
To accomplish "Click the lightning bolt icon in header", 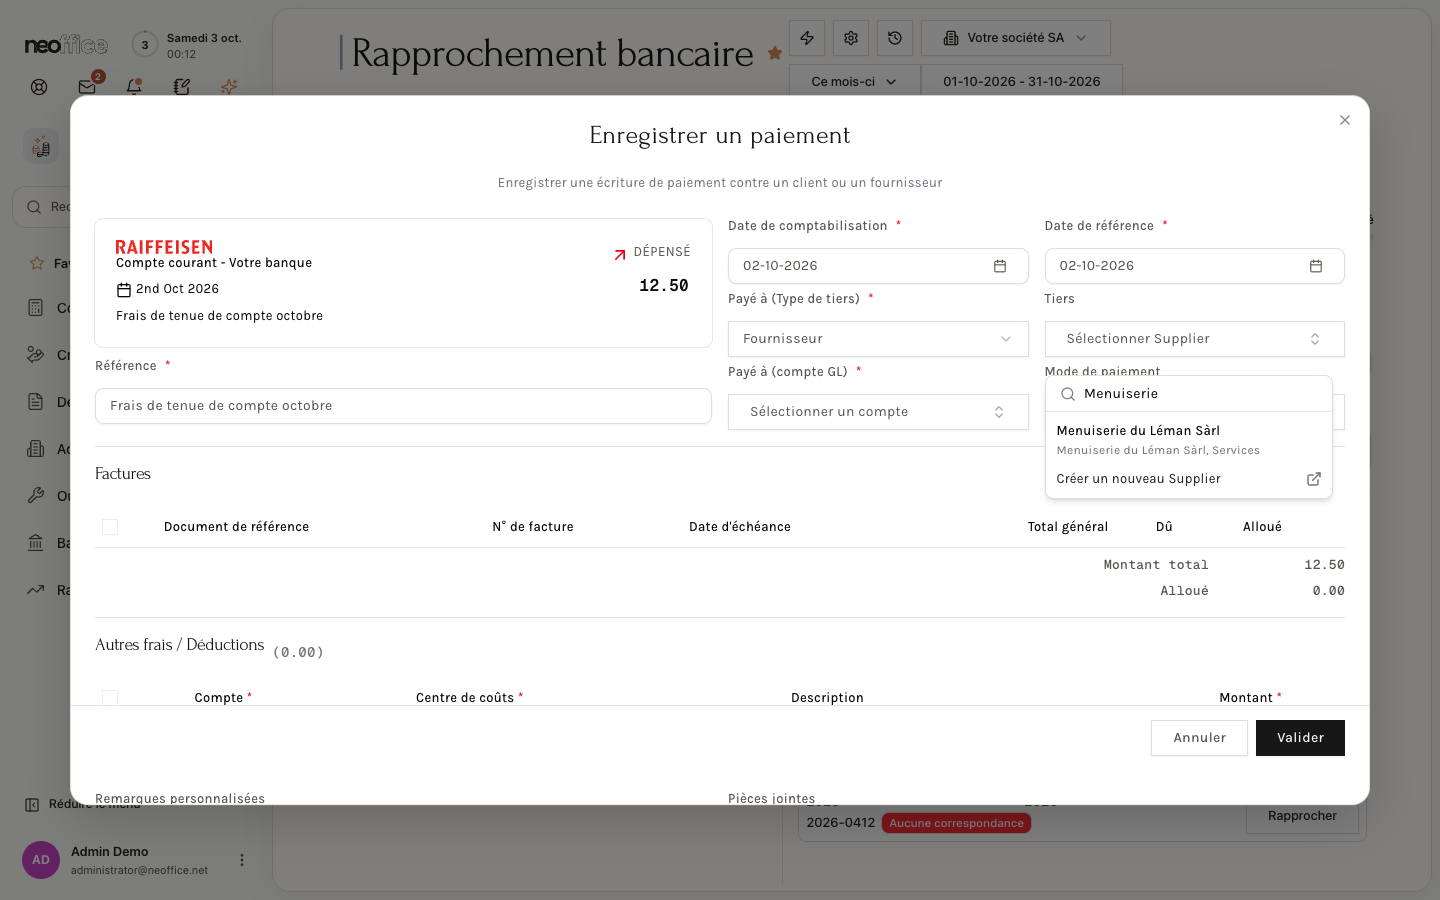I will coord(807,38).
